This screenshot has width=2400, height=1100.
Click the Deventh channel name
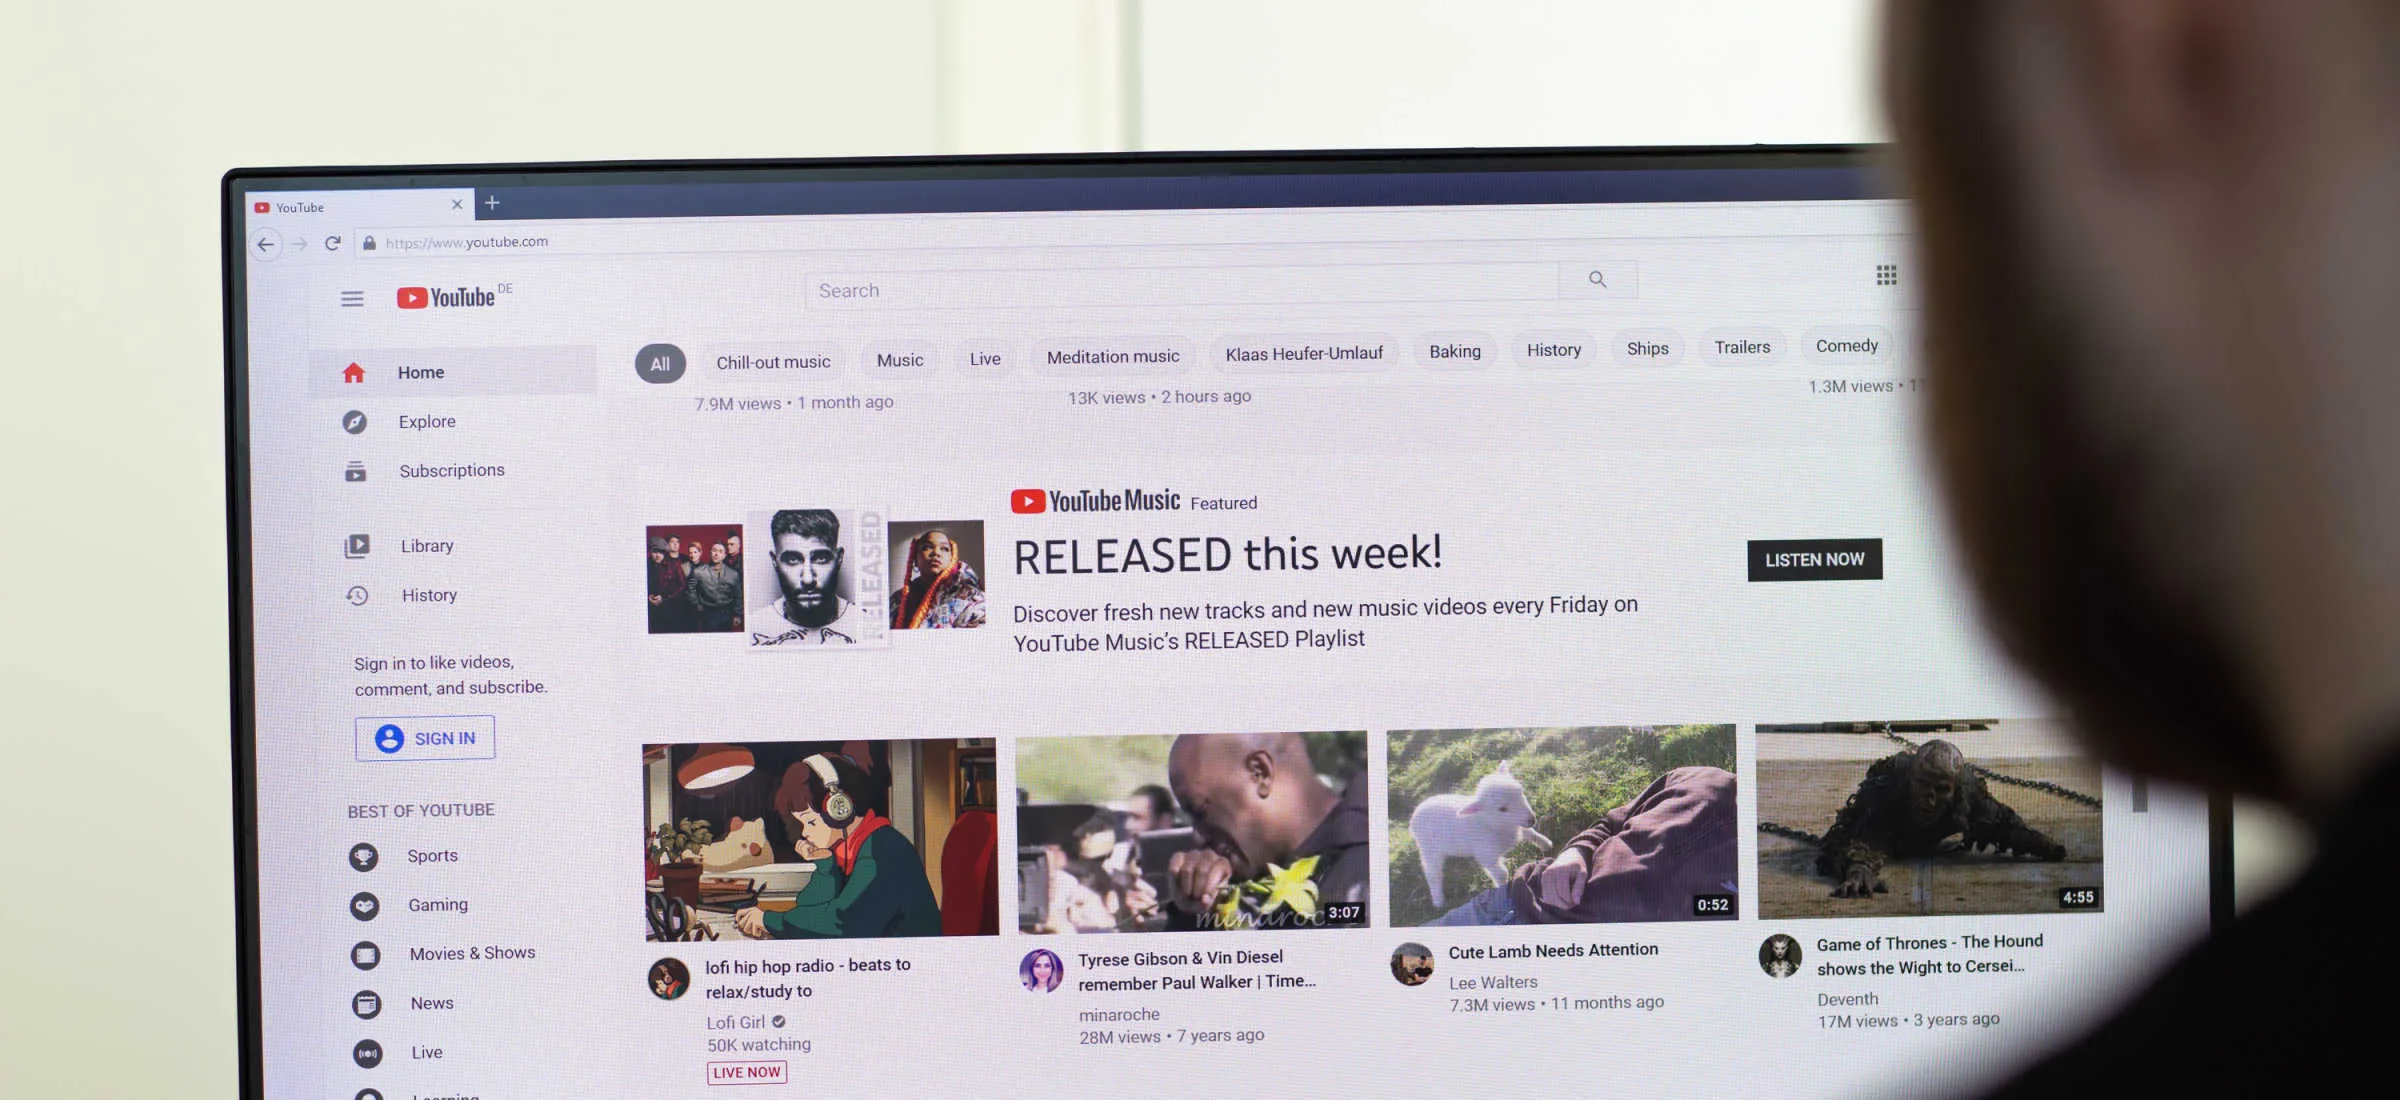click(1848, 999)
